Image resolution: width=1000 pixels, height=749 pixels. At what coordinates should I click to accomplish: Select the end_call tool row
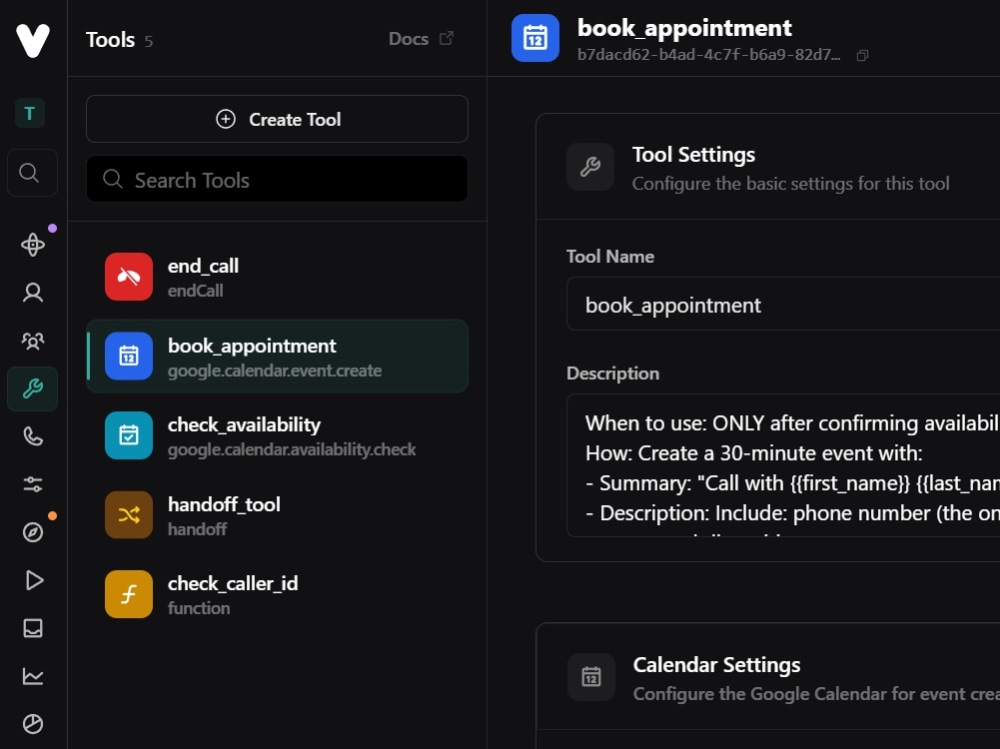click(x=277, y=277)
